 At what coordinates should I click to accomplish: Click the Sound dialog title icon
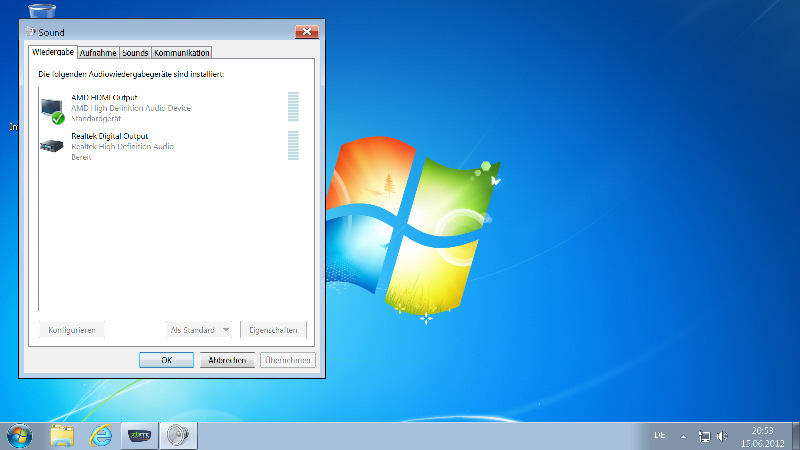tap(30, 32)
